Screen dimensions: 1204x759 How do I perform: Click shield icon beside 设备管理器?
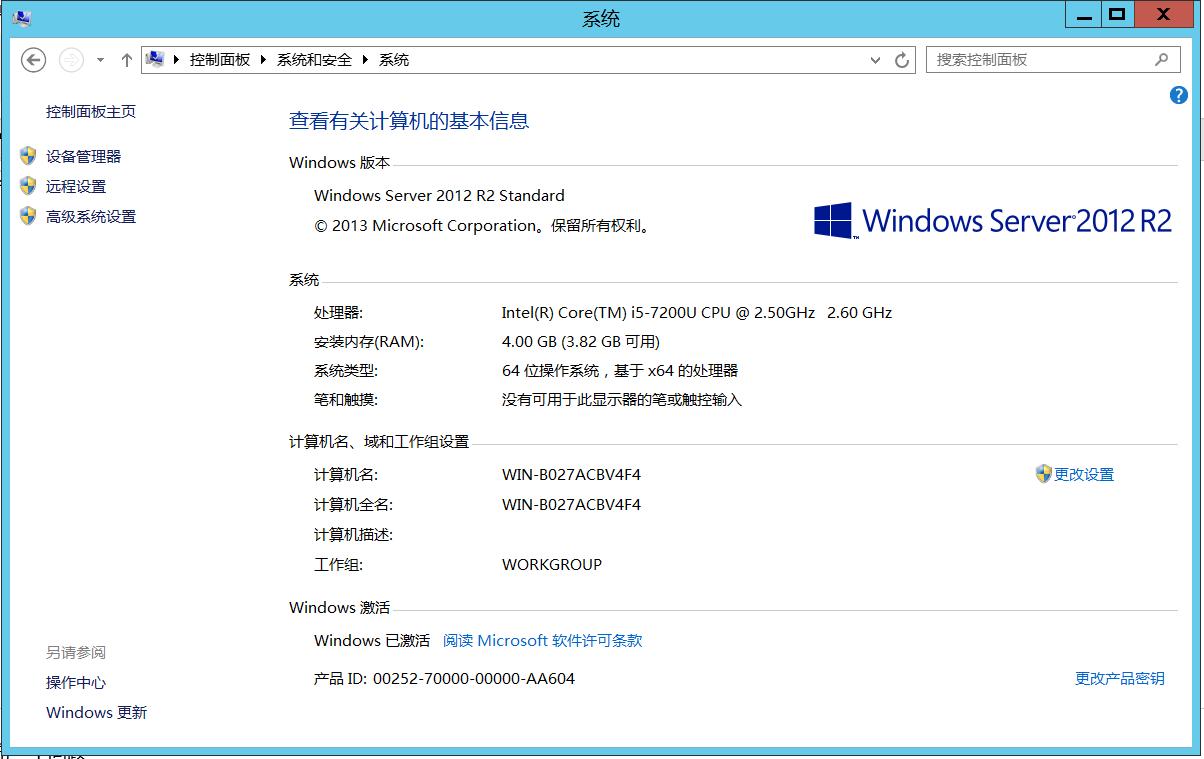[x=28, y=156]
